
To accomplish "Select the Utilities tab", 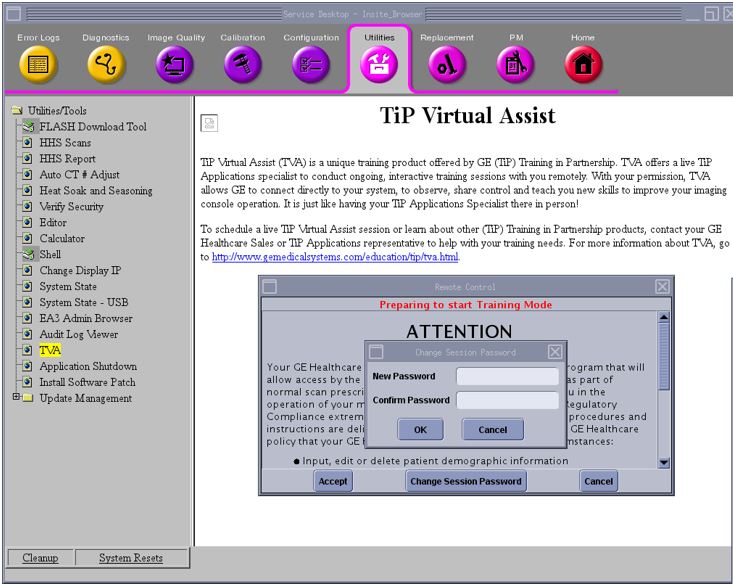I will [x=380, y=60].
